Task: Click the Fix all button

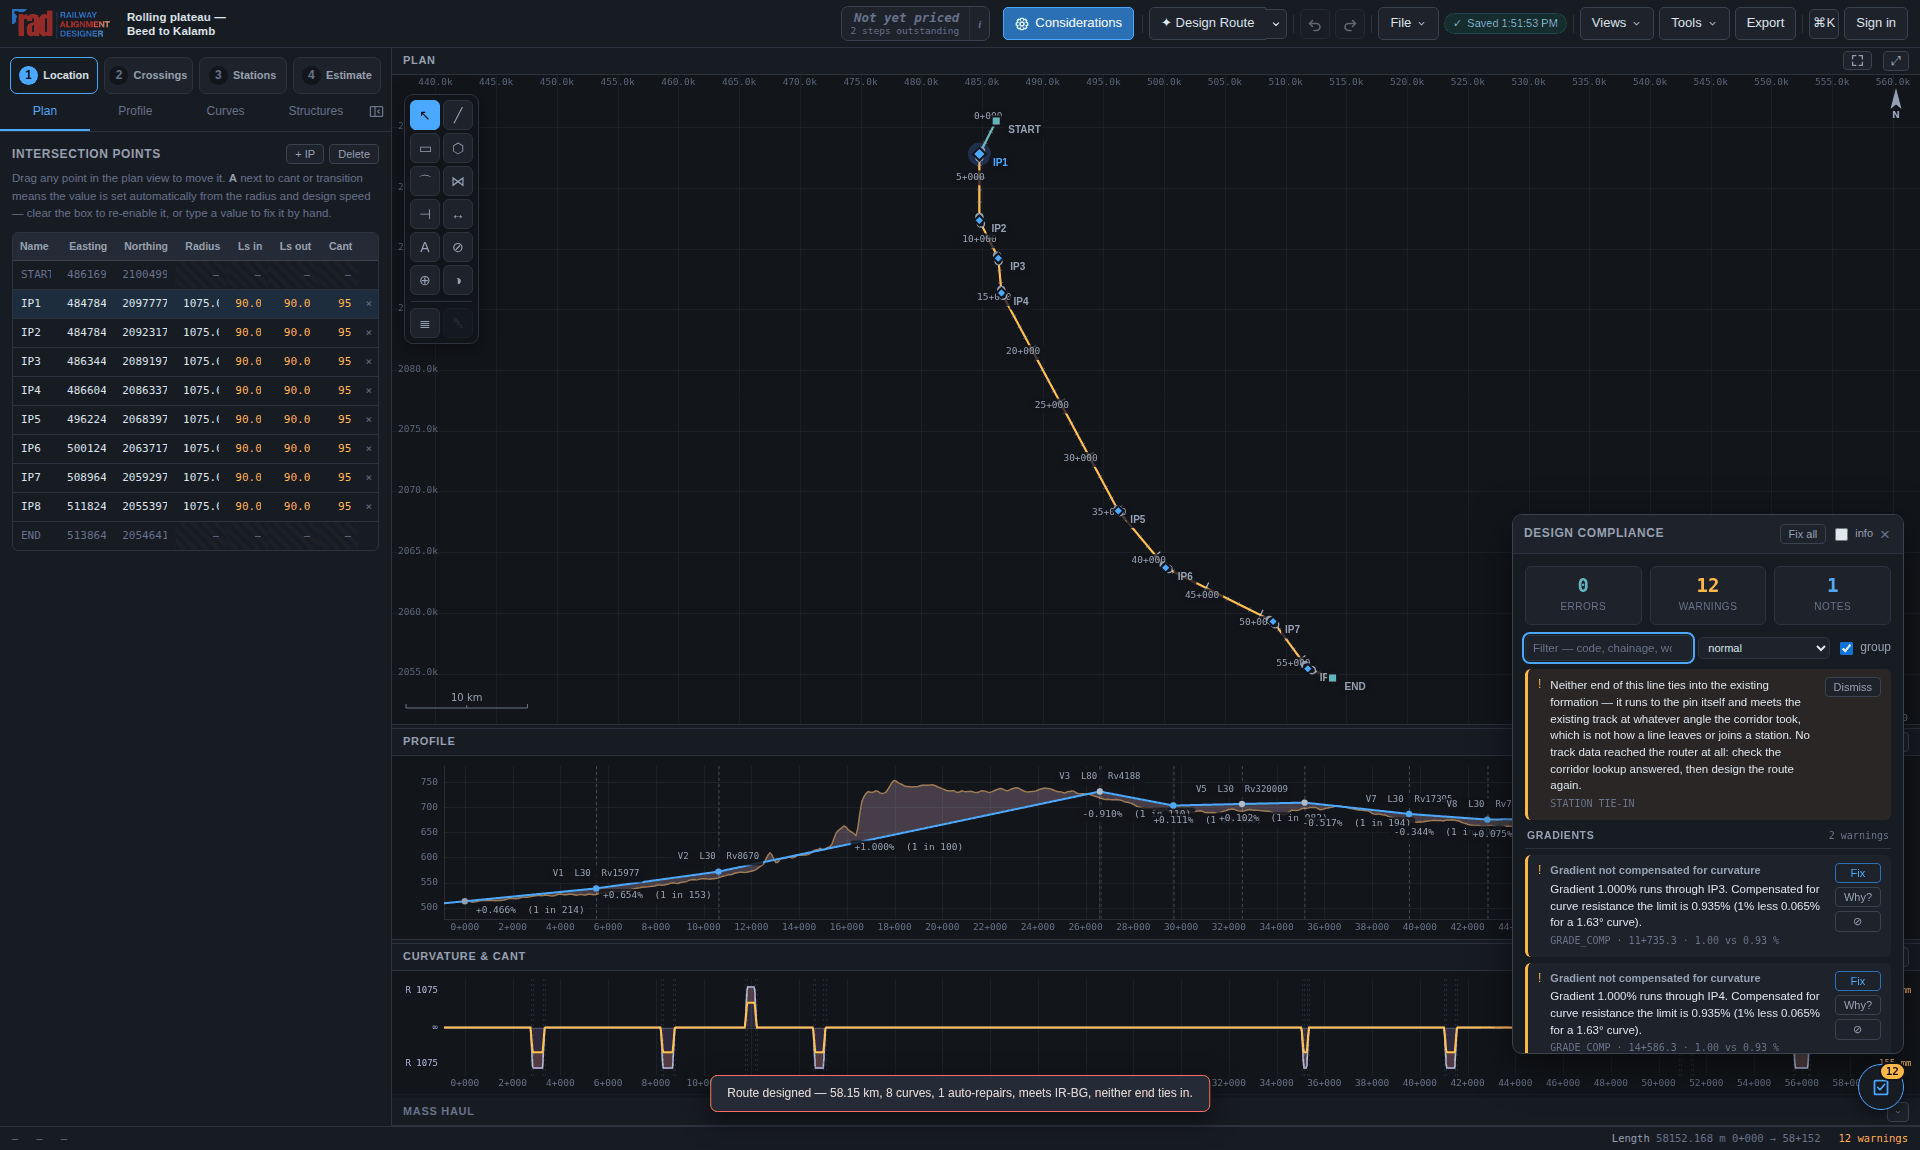Action: (x=1802, y=534)
